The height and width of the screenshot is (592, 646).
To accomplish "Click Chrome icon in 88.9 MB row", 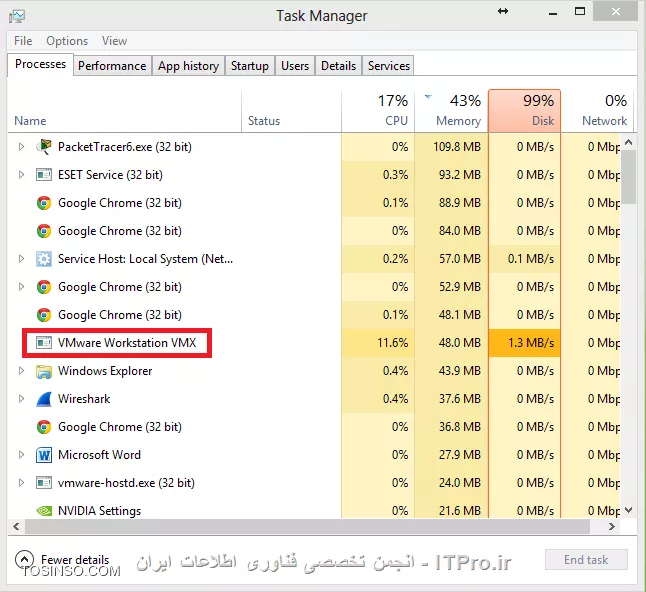I will (x=44, y=203).
